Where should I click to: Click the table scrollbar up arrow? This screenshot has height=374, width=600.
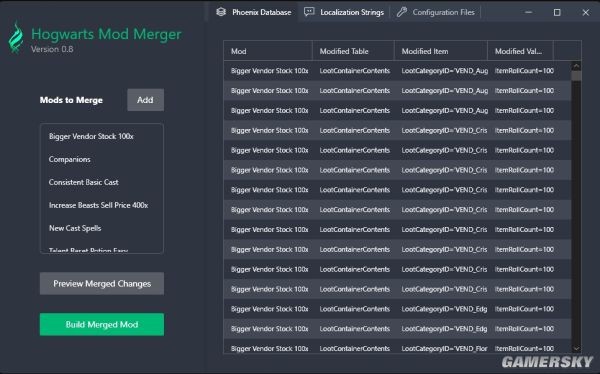576,66
